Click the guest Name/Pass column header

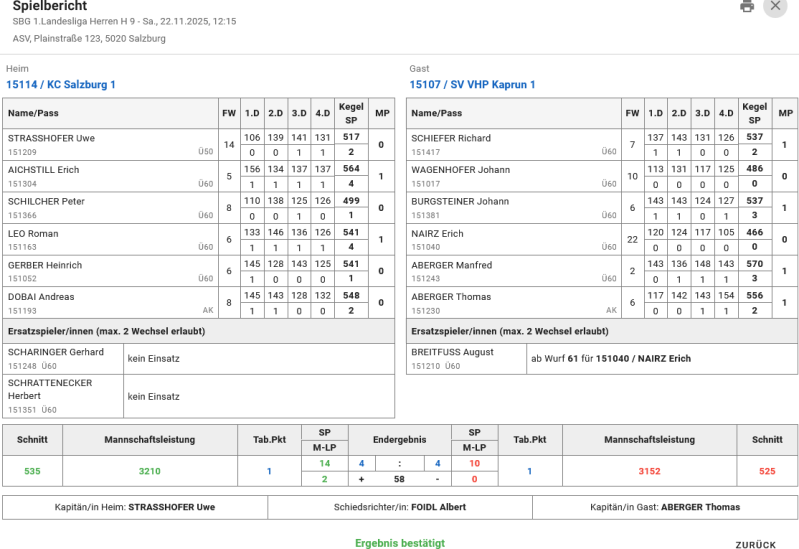point(437,113)
